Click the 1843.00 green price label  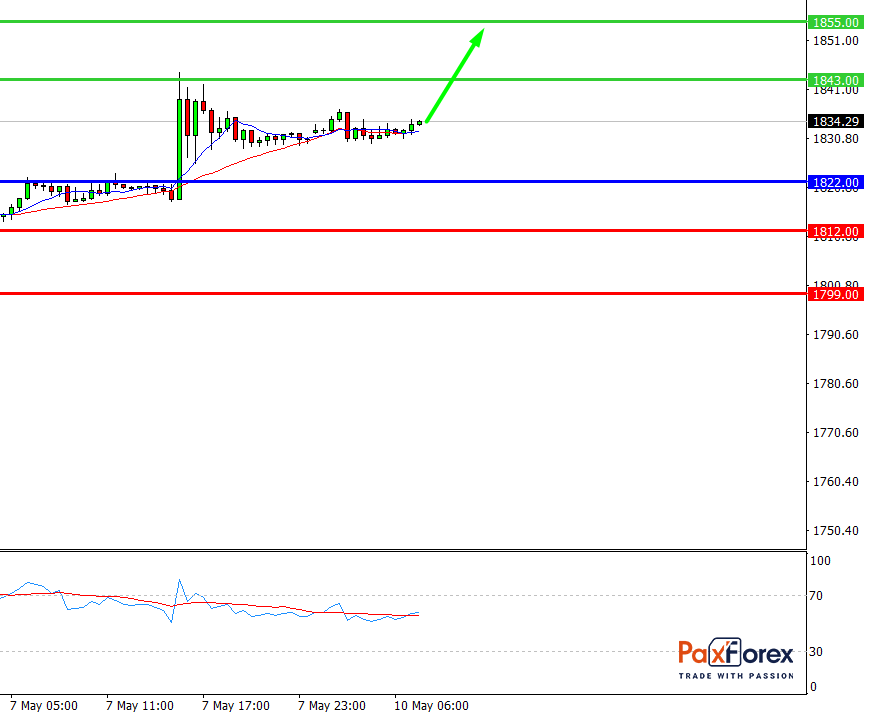pos(836,80)
